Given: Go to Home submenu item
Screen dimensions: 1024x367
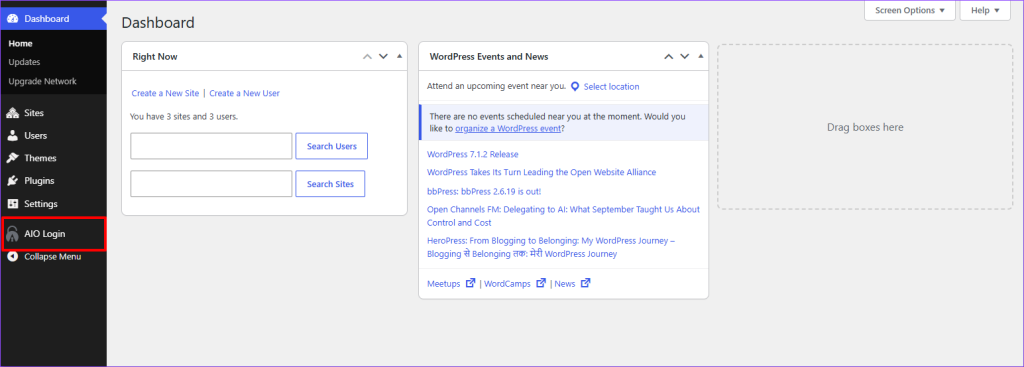Looking at the screenshot, I should 20,44.
